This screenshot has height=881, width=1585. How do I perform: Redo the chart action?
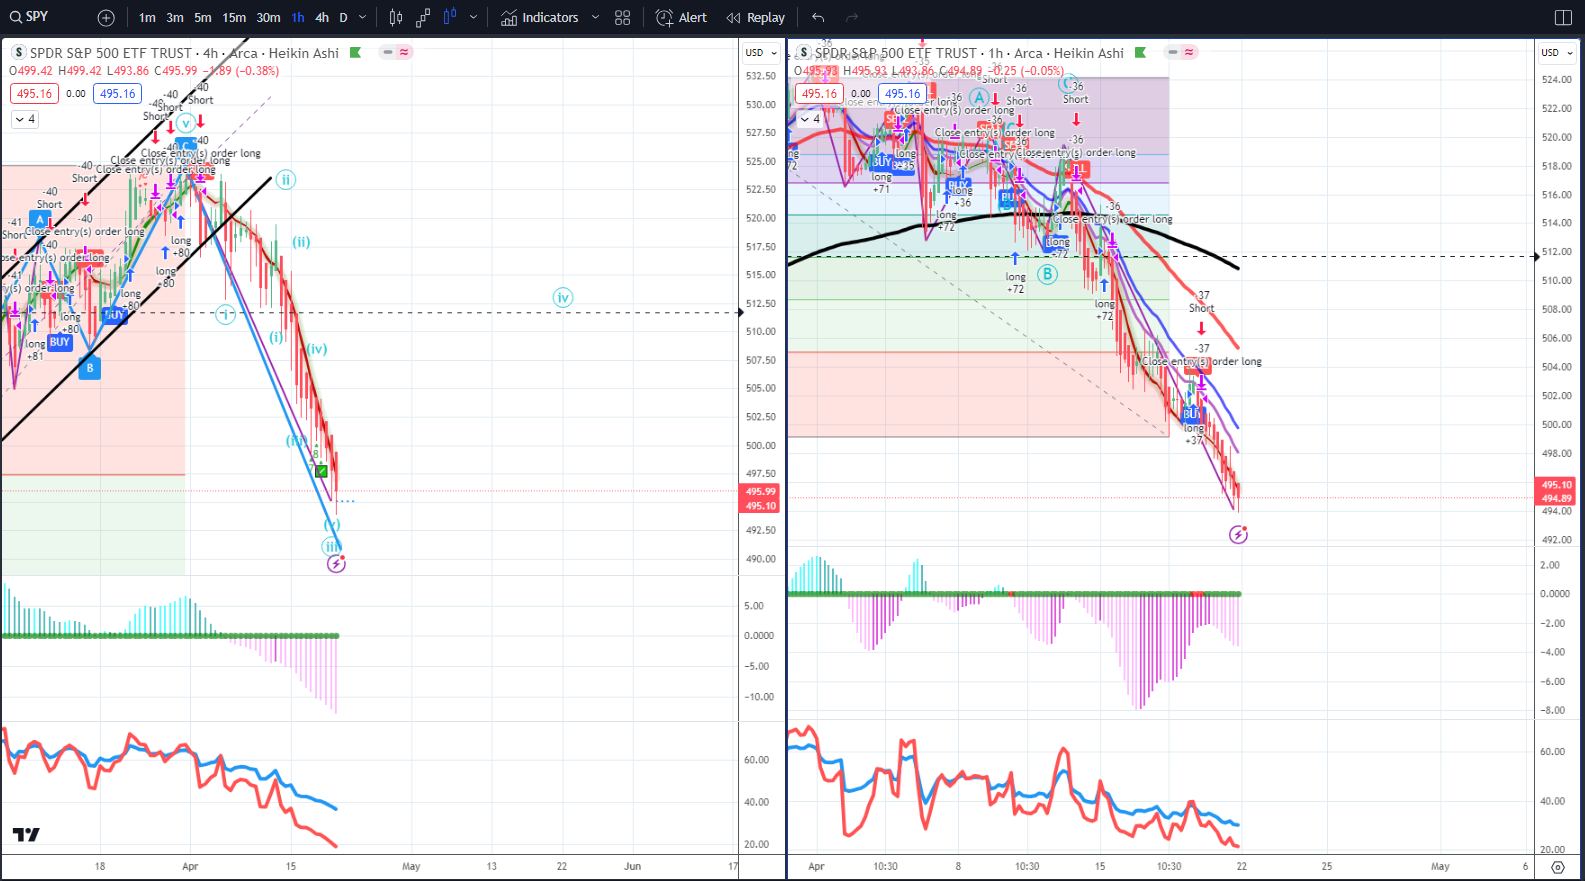(852, 18)
